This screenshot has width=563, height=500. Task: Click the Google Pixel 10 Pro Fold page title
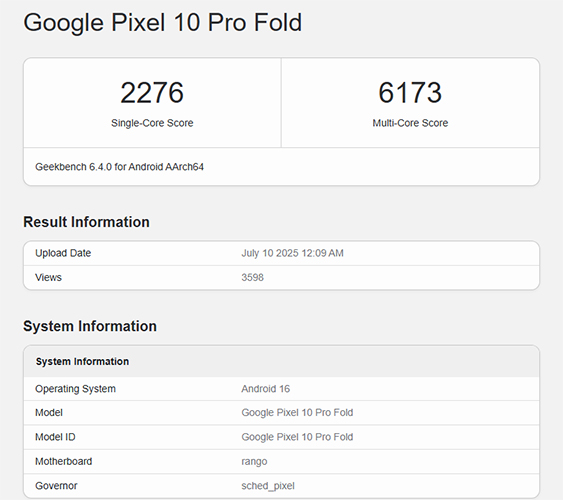(163, 23)
